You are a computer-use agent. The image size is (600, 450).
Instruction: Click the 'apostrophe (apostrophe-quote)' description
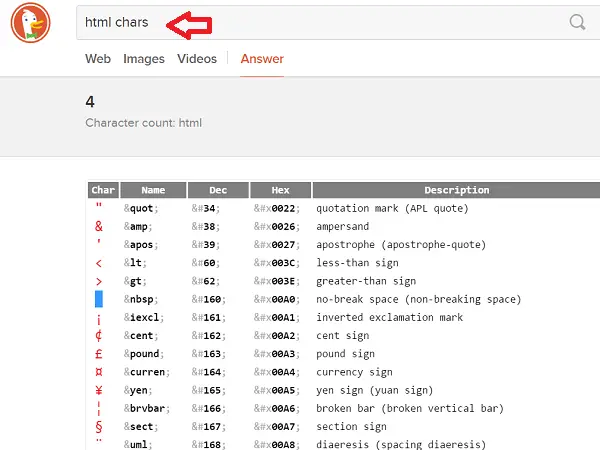pos(401,245)
